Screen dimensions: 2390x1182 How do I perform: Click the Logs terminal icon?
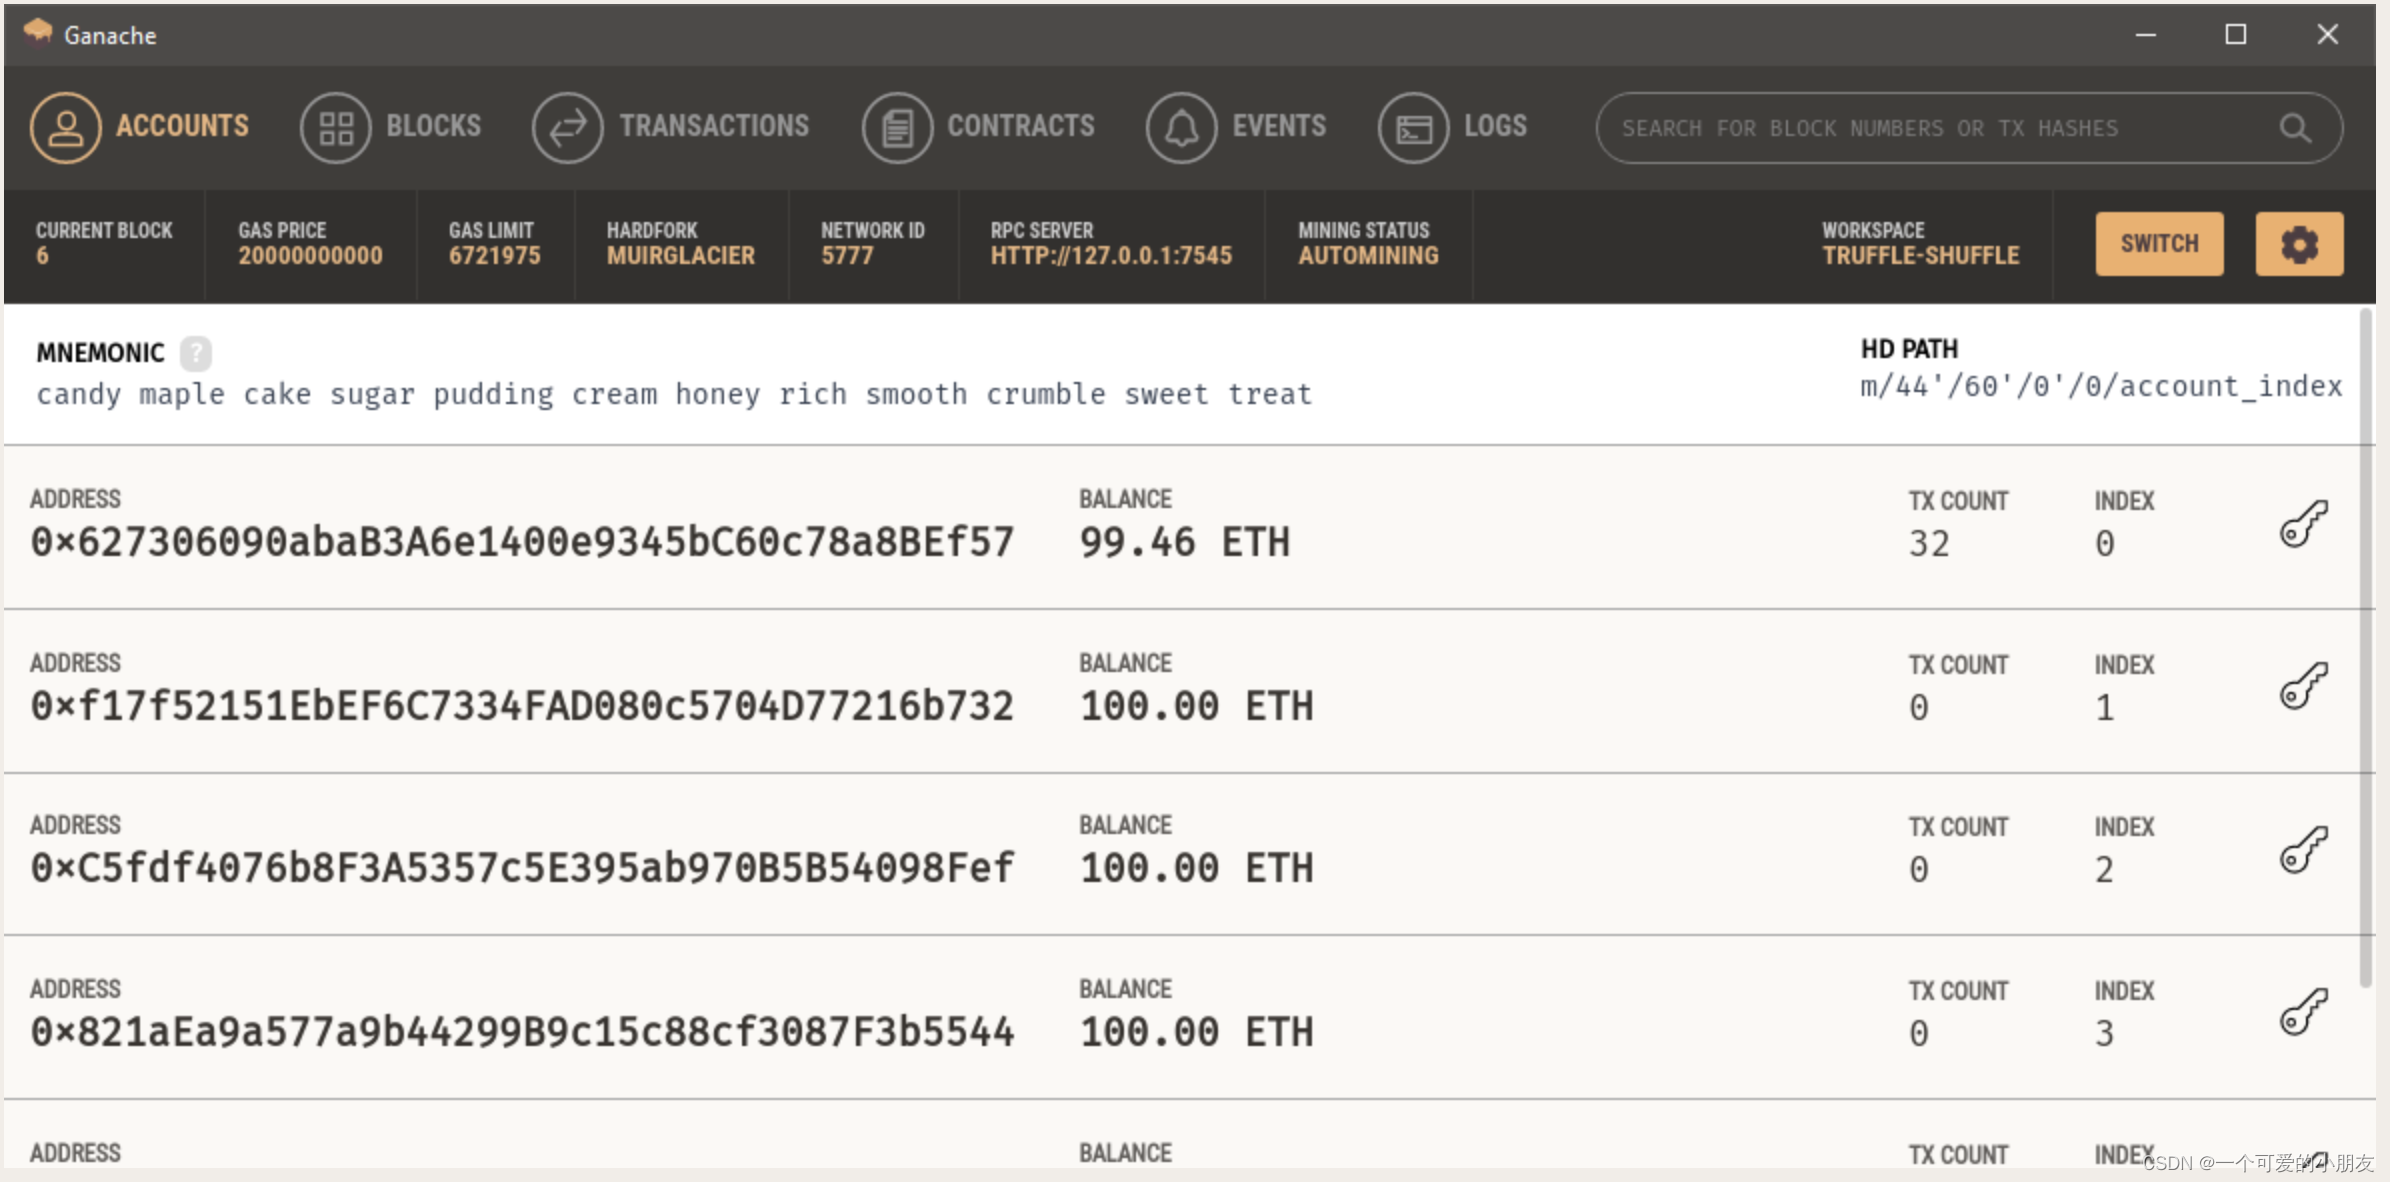click(x=1413, y=127)
